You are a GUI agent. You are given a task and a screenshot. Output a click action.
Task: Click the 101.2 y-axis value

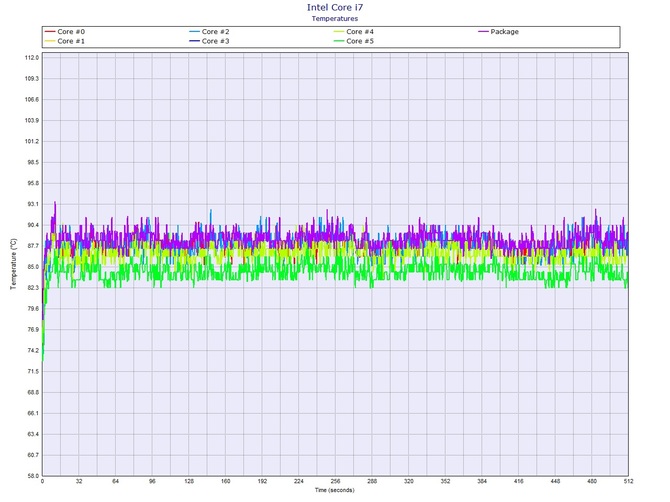[x=32, y=141]
